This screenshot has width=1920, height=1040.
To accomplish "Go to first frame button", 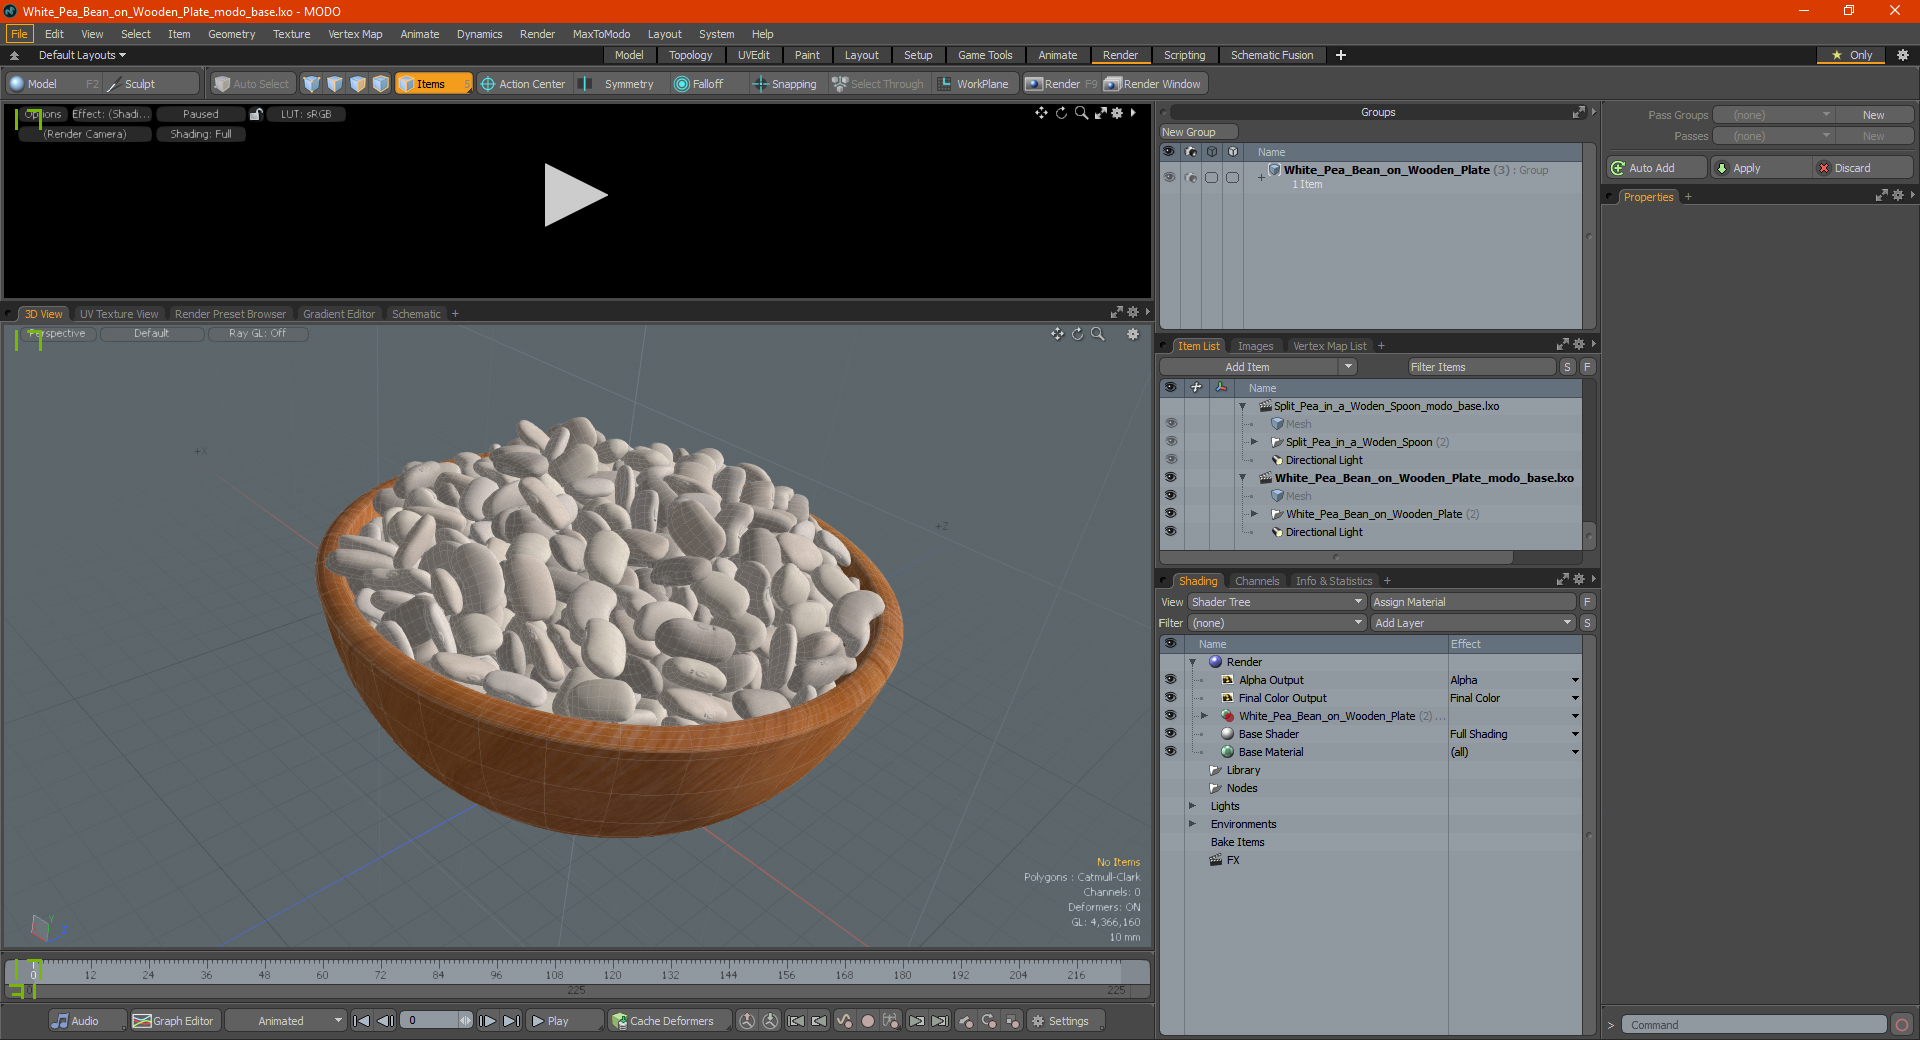I will tap(362, 1021).
